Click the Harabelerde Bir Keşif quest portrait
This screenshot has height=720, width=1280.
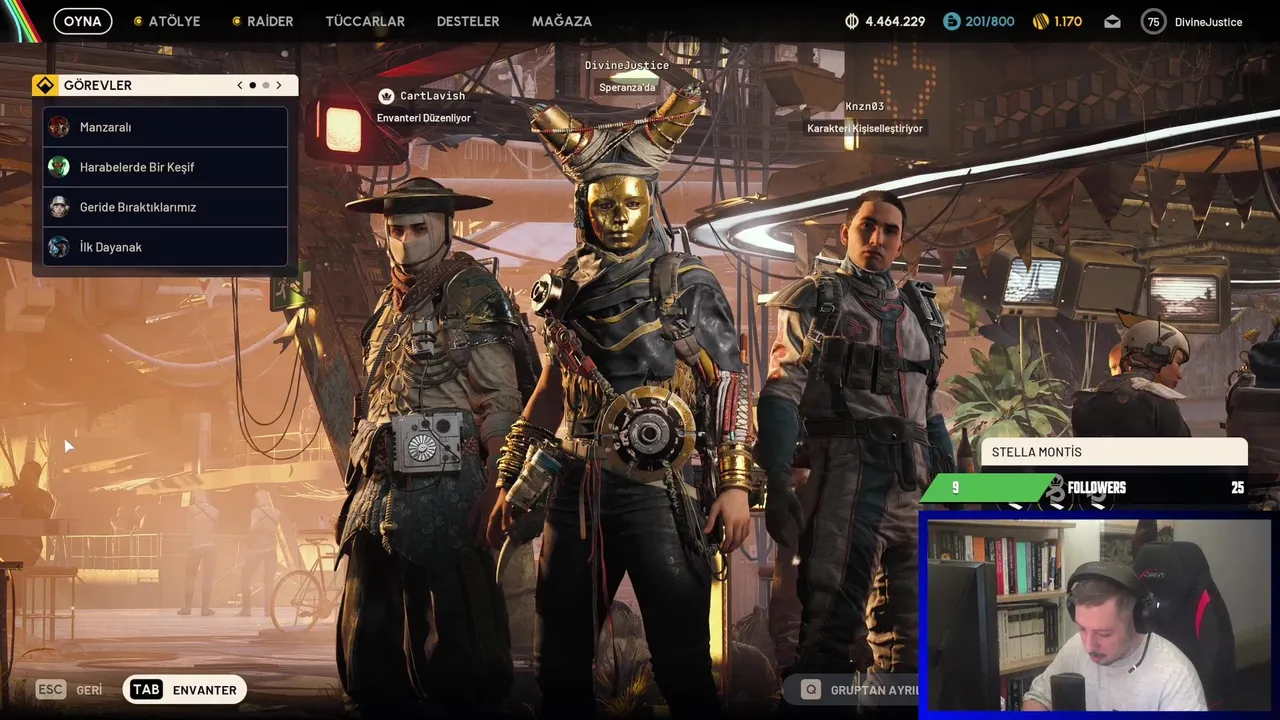click(x=59, y=167)
